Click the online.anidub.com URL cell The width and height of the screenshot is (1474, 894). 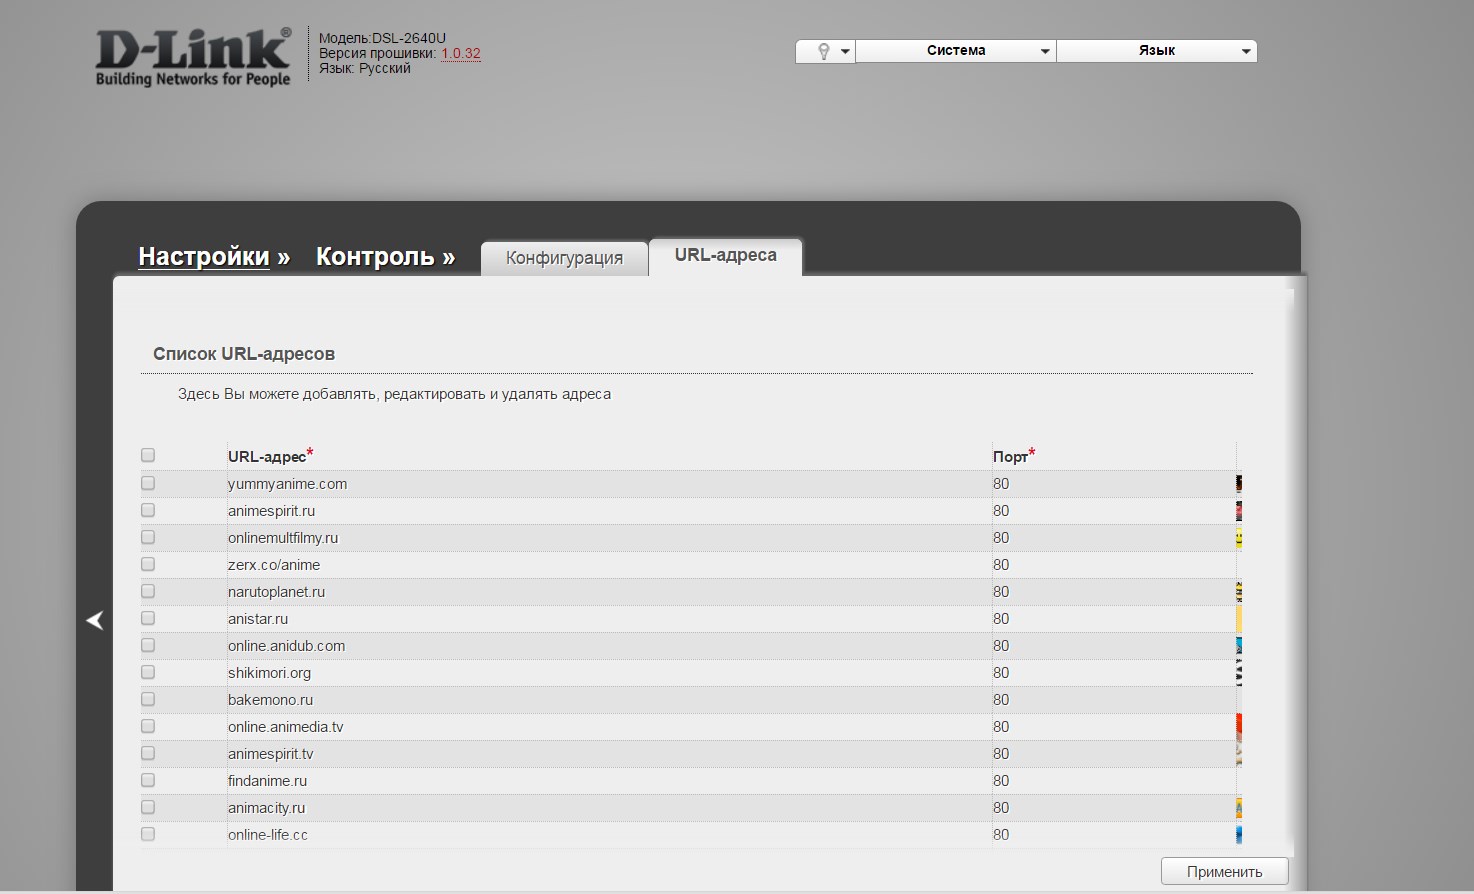pos(609,646)
